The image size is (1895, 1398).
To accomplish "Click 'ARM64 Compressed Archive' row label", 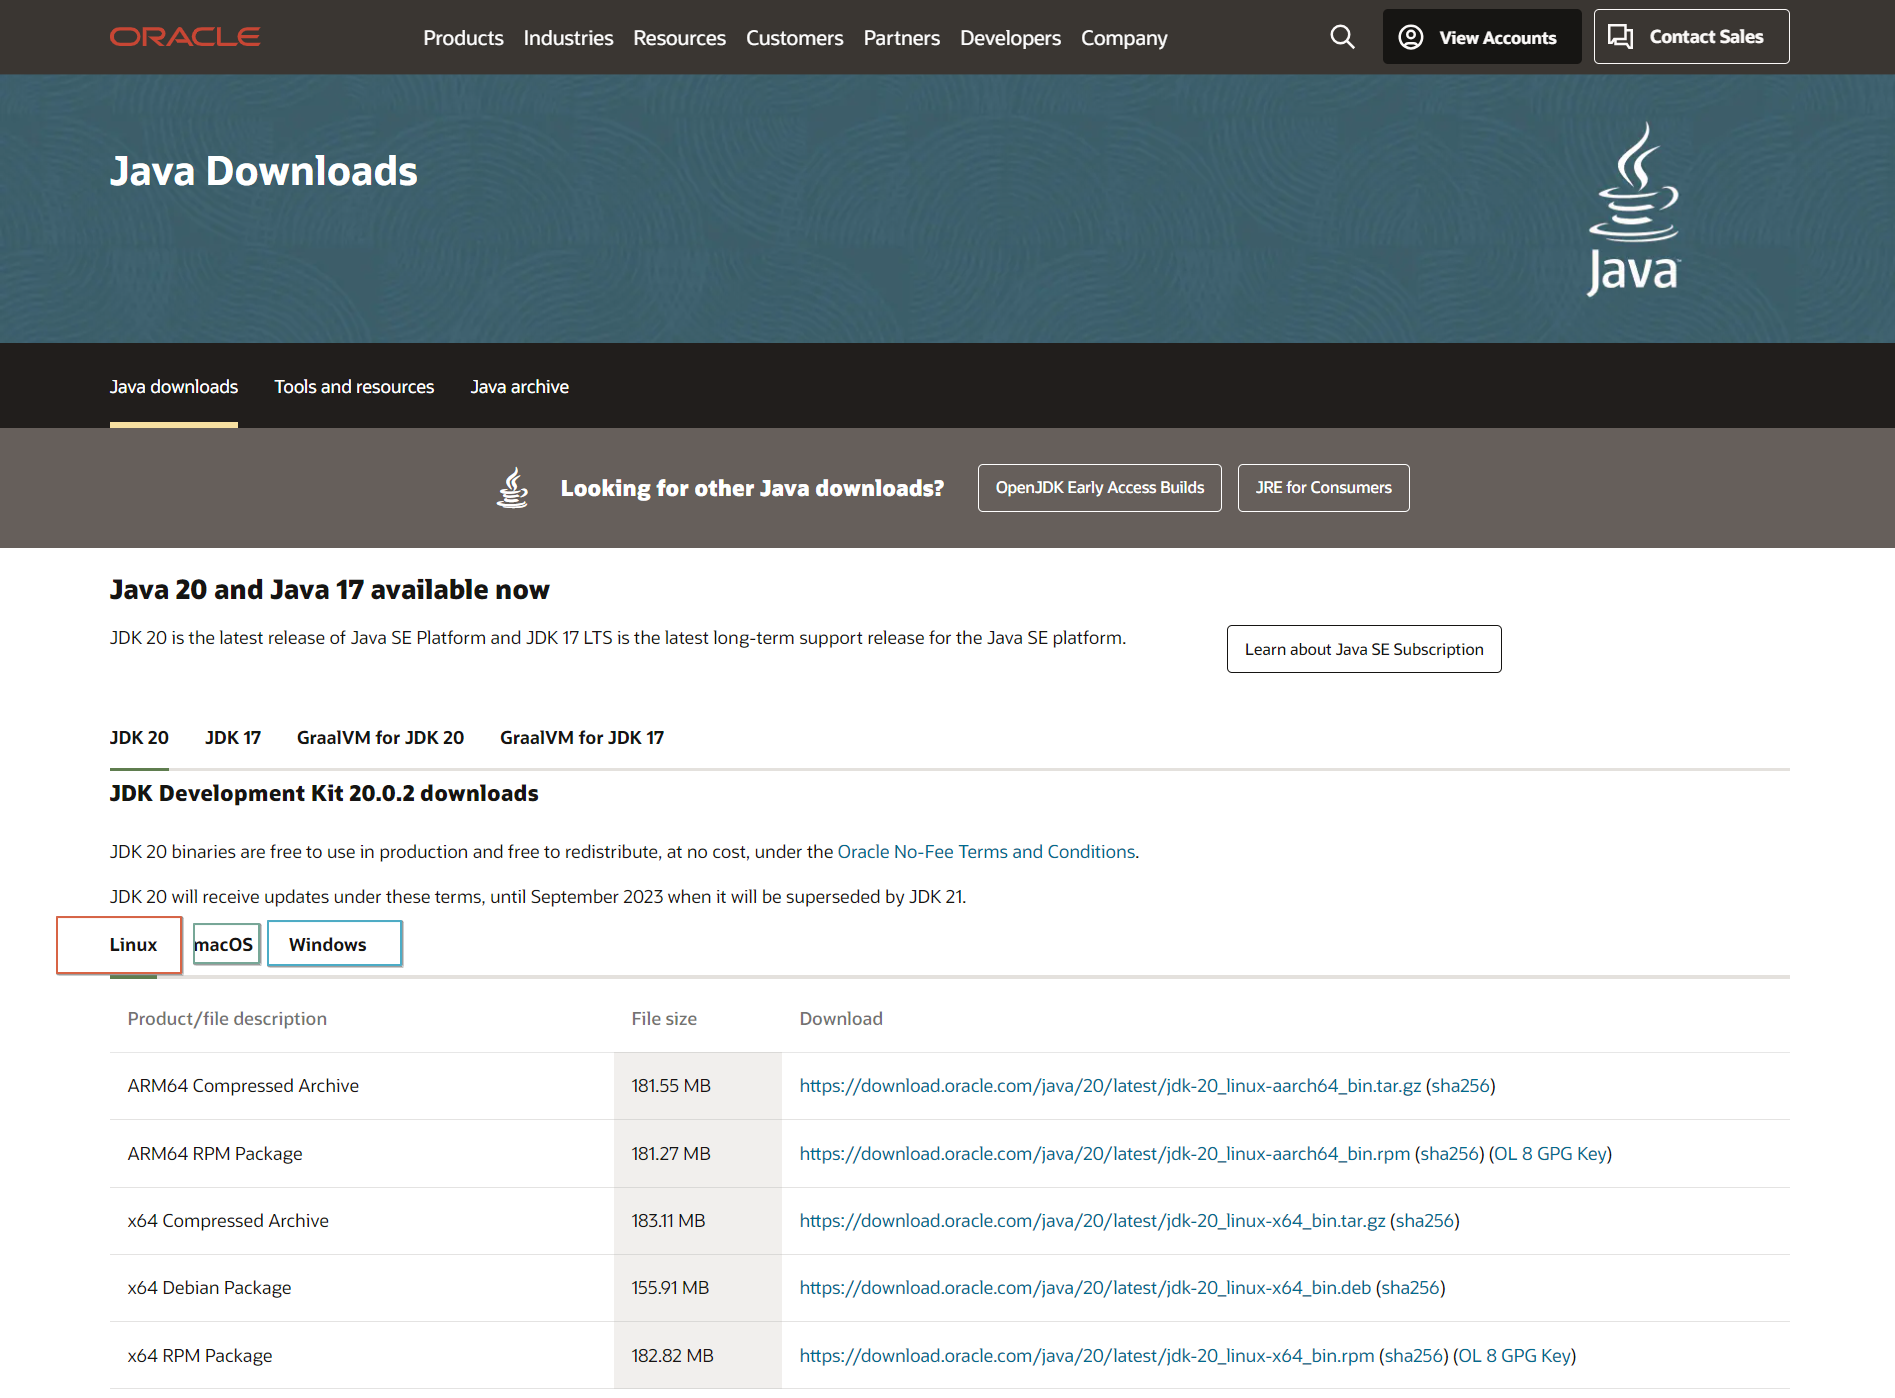I will coord(243,1086).
